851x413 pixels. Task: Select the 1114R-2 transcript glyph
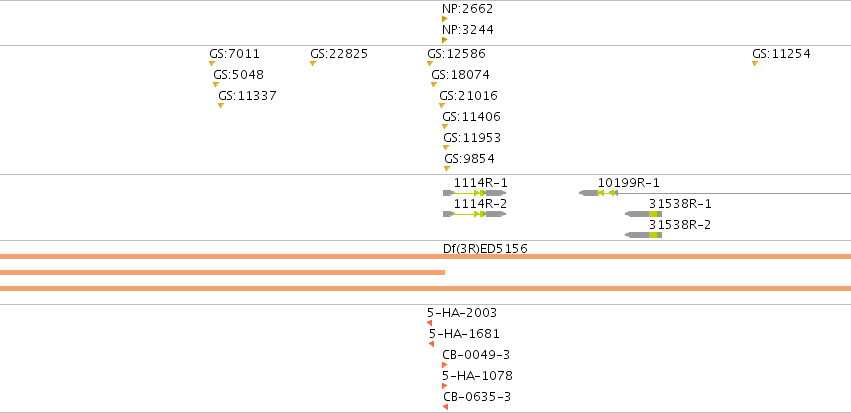tap(474, 214)
